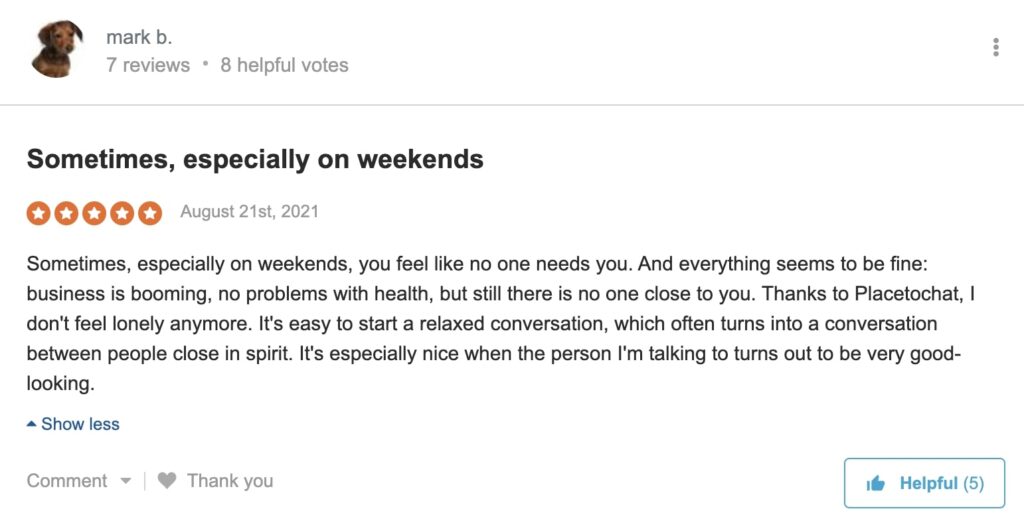Mark review as Helpful (5)
This screenshot has height=513, width=1024.
click(x=924, y=483)
